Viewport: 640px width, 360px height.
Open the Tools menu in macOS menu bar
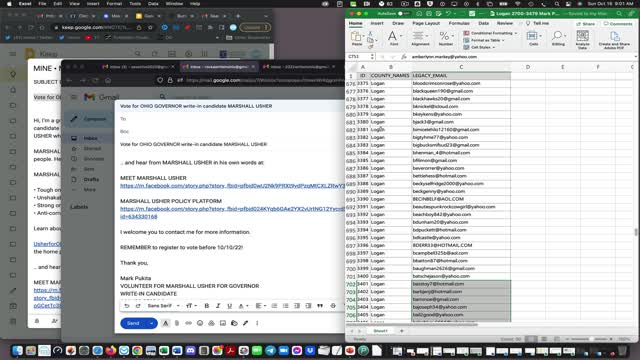pyautogui.click(x=135, y=4)
